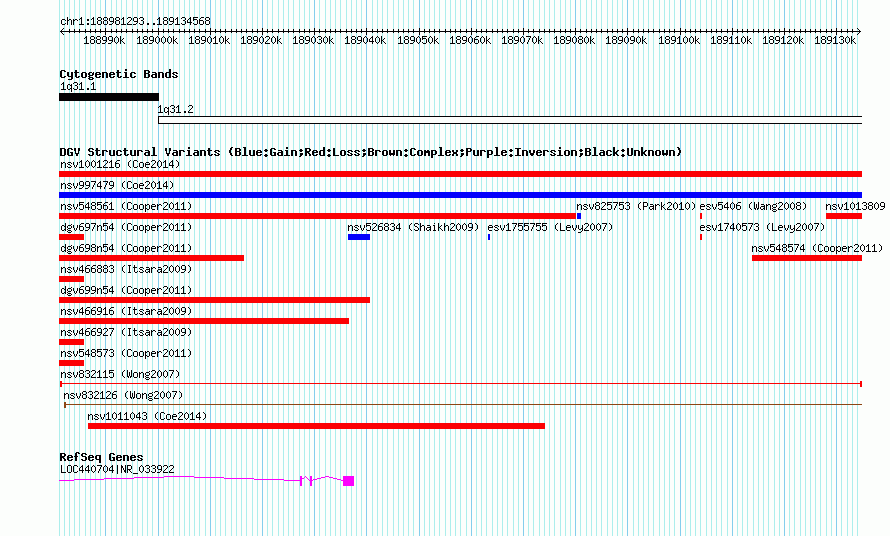Open the nsv825753 (Park2010) variant label
This screenshot has height=536, width=890.
636,206
